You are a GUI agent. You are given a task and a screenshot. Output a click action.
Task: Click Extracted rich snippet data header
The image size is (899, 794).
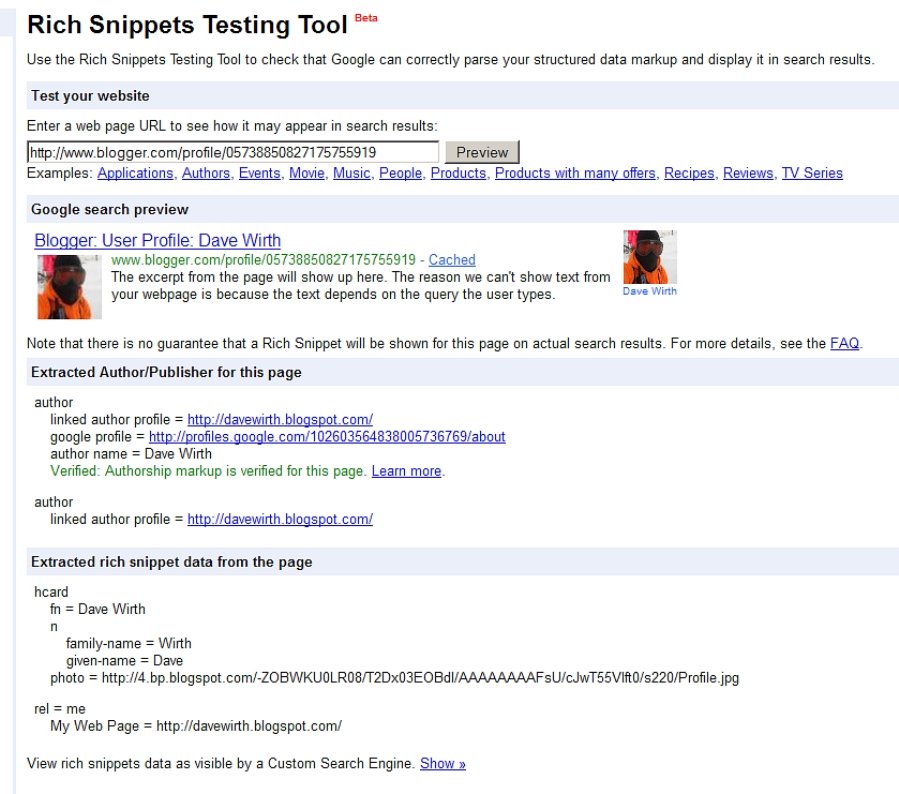tap(171, 562)
